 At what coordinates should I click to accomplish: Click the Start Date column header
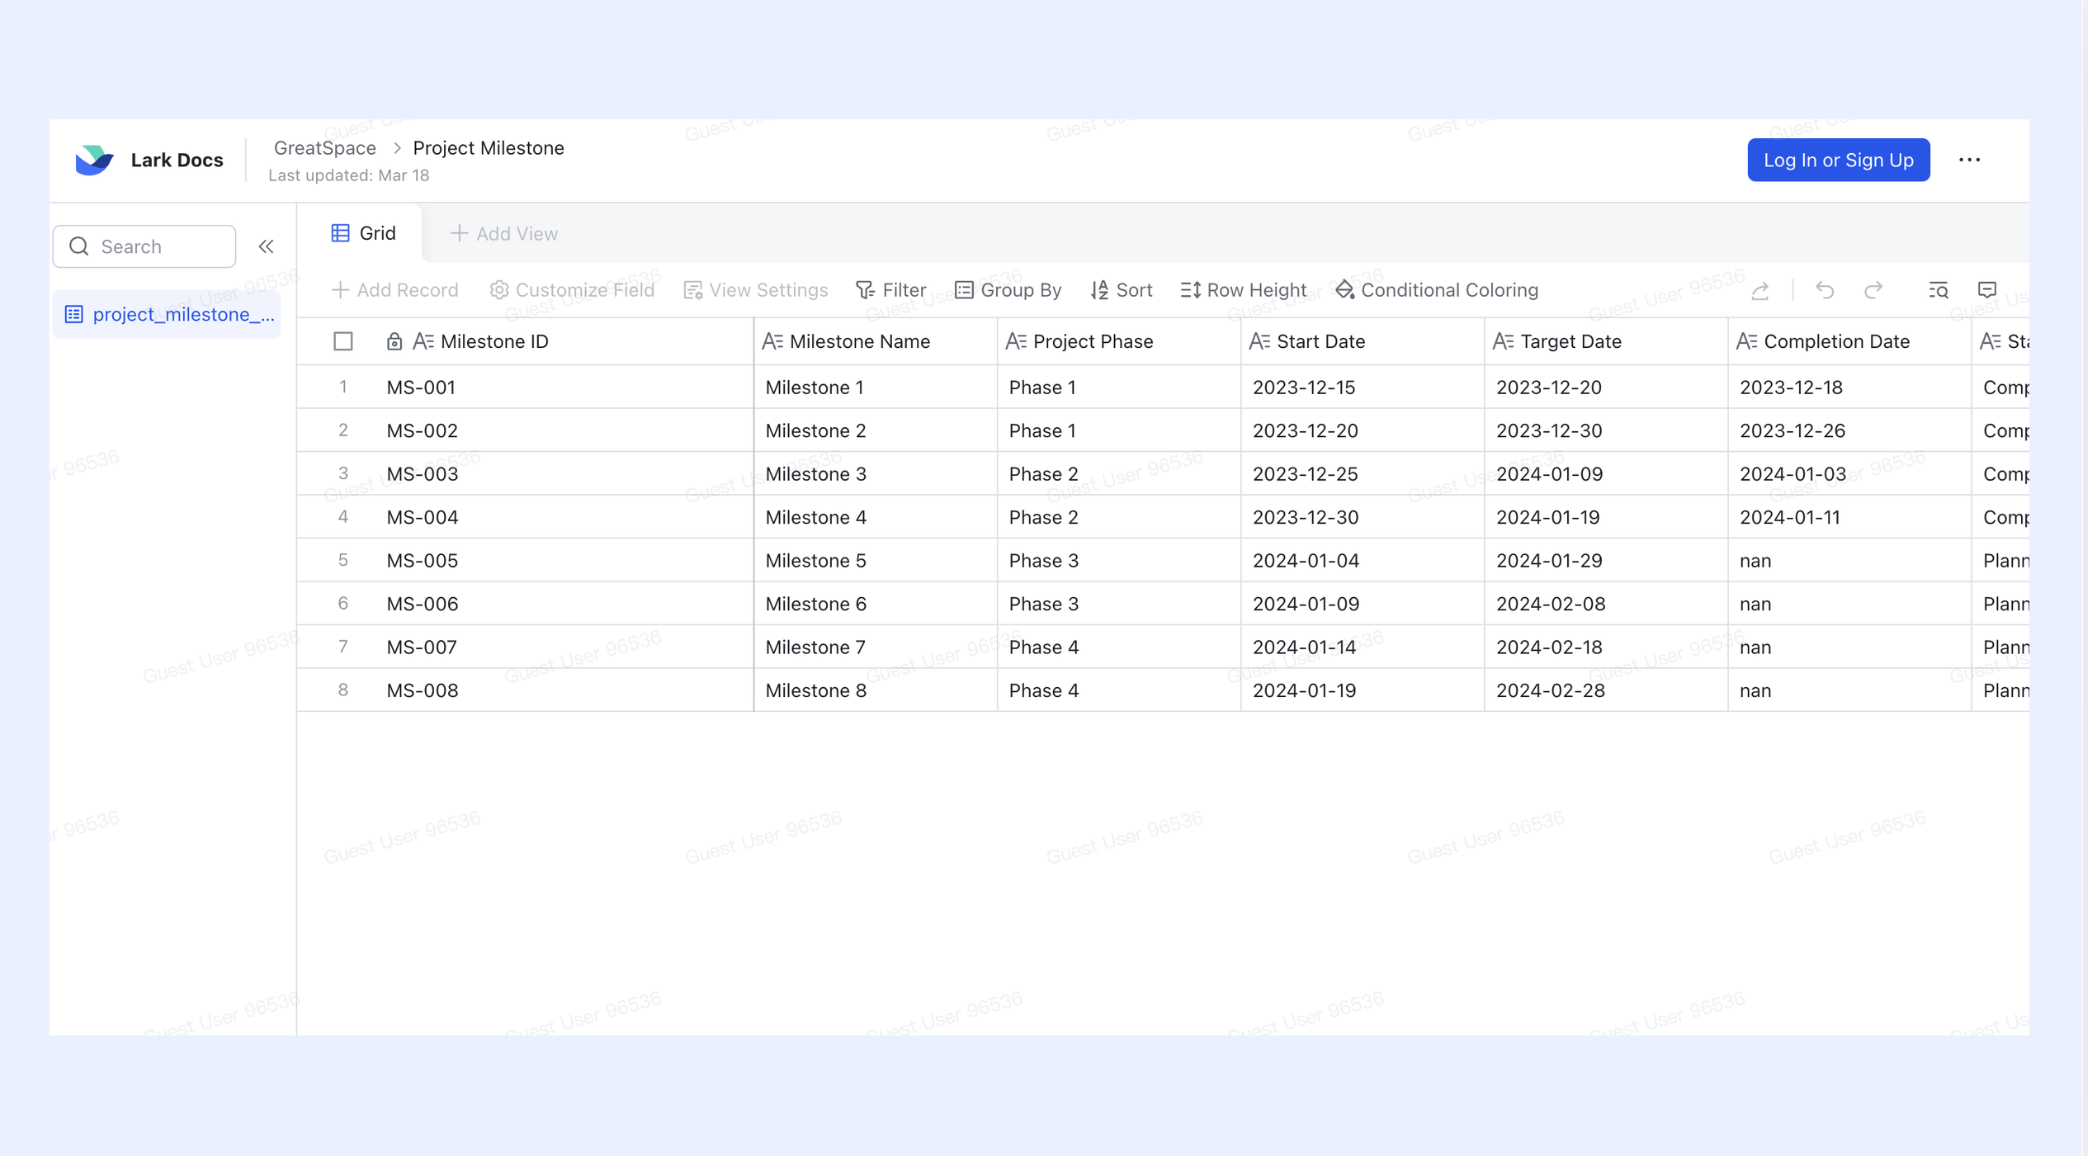point(1362,341)
